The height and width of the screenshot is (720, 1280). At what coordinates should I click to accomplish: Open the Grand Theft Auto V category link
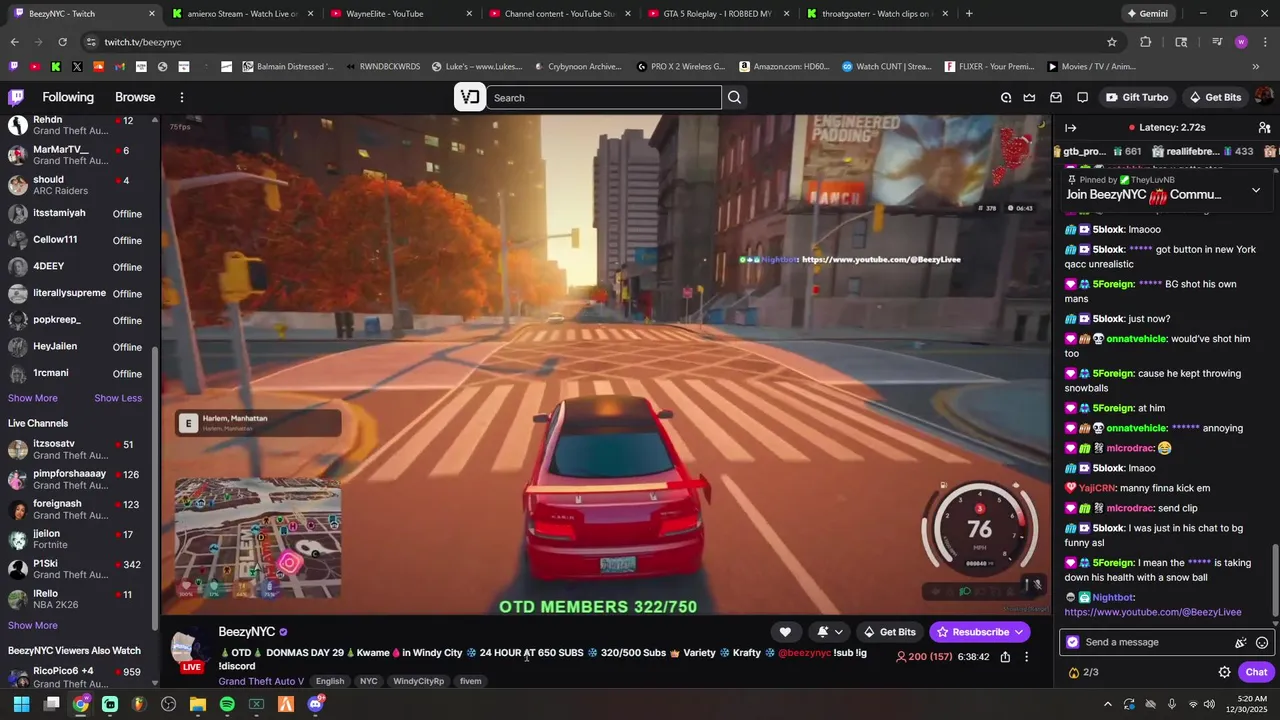point(261,681)
